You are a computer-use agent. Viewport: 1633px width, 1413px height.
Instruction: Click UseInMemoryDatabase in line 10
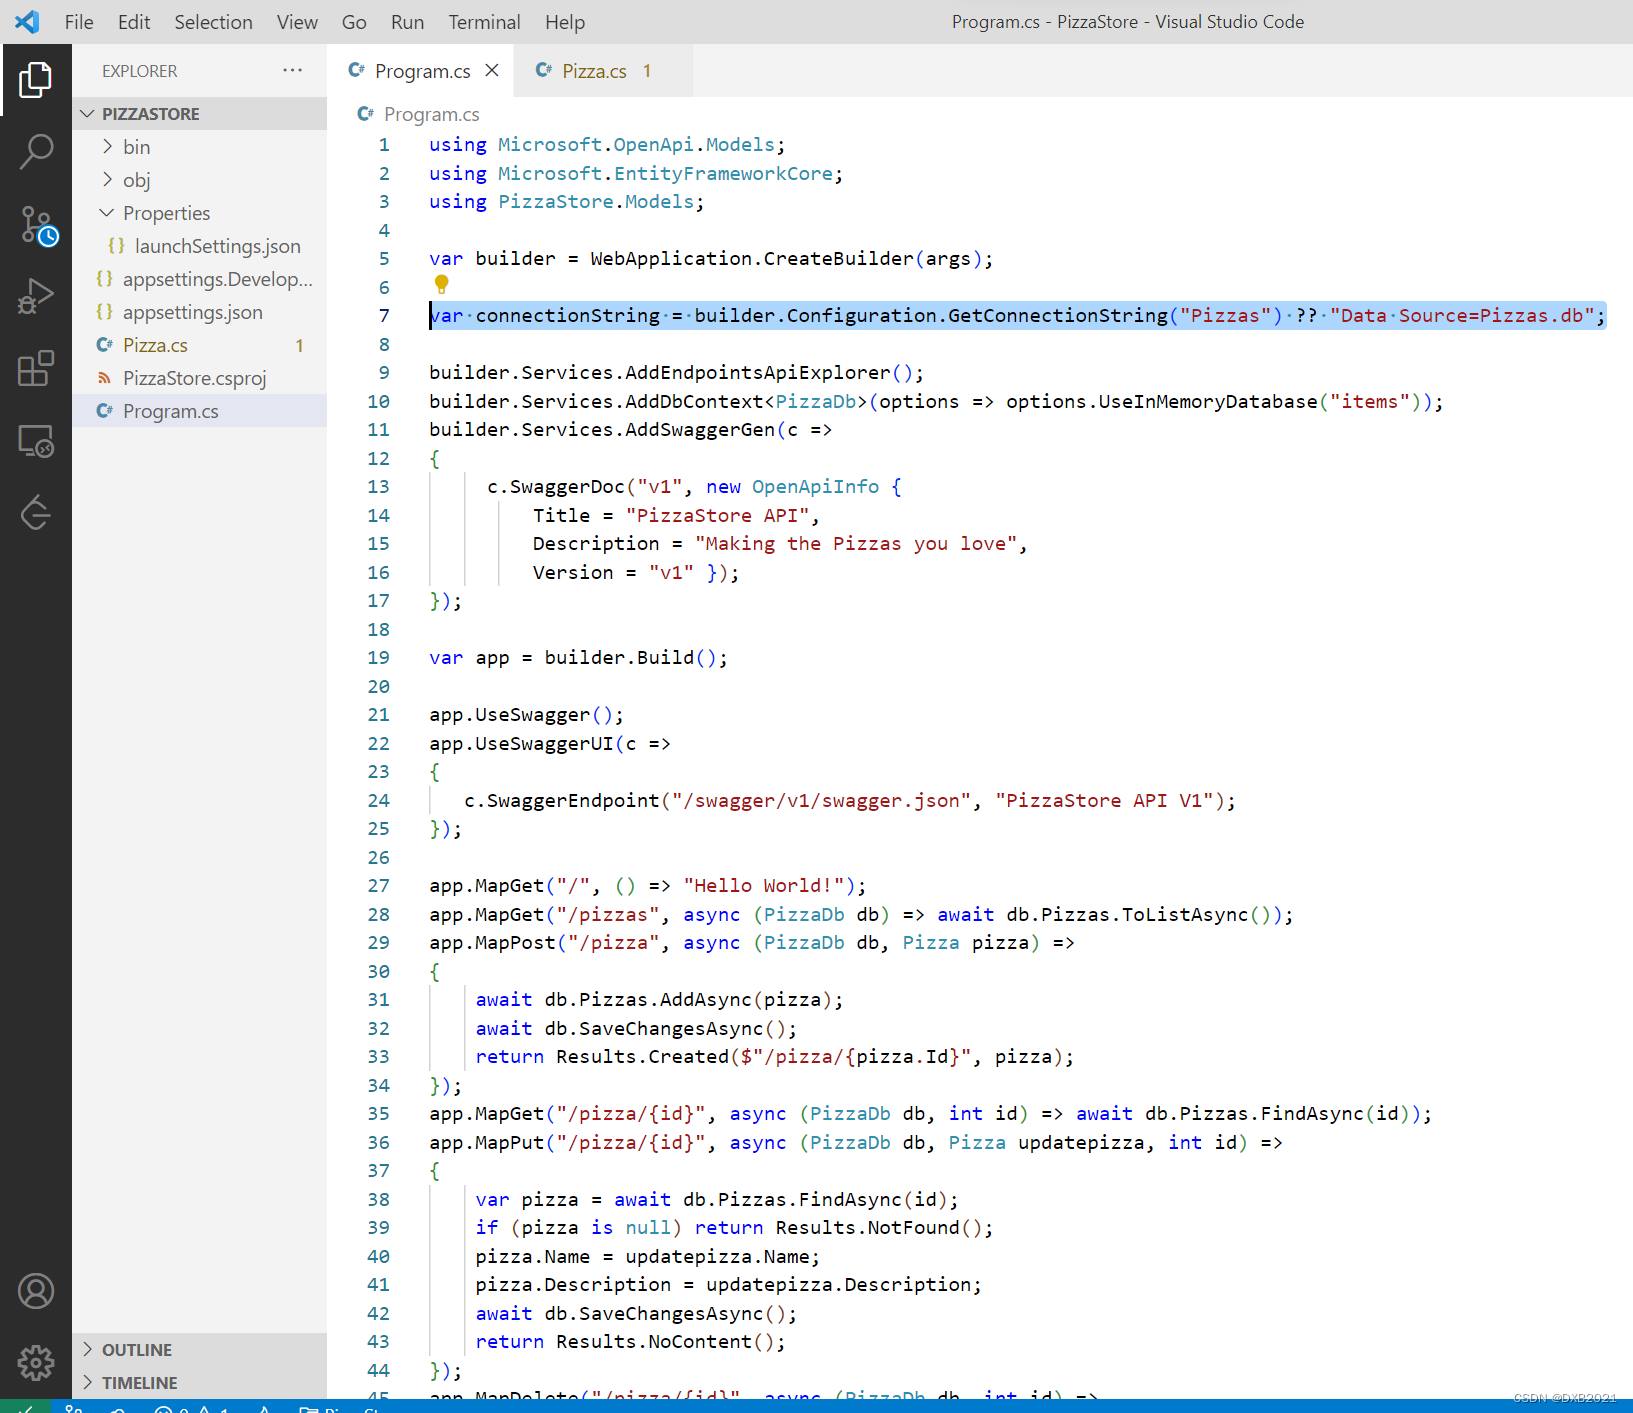pos(1208,401)
